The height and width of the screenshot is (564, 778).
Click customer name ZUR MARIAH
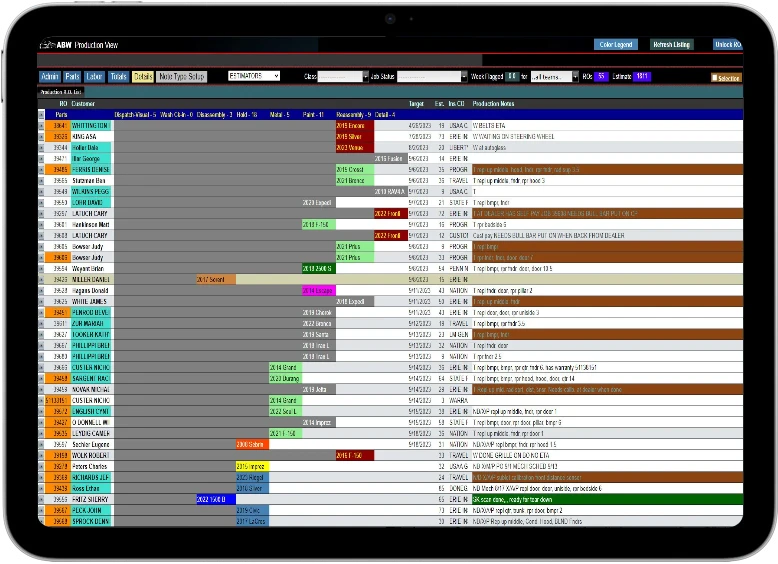coord(88,323)
